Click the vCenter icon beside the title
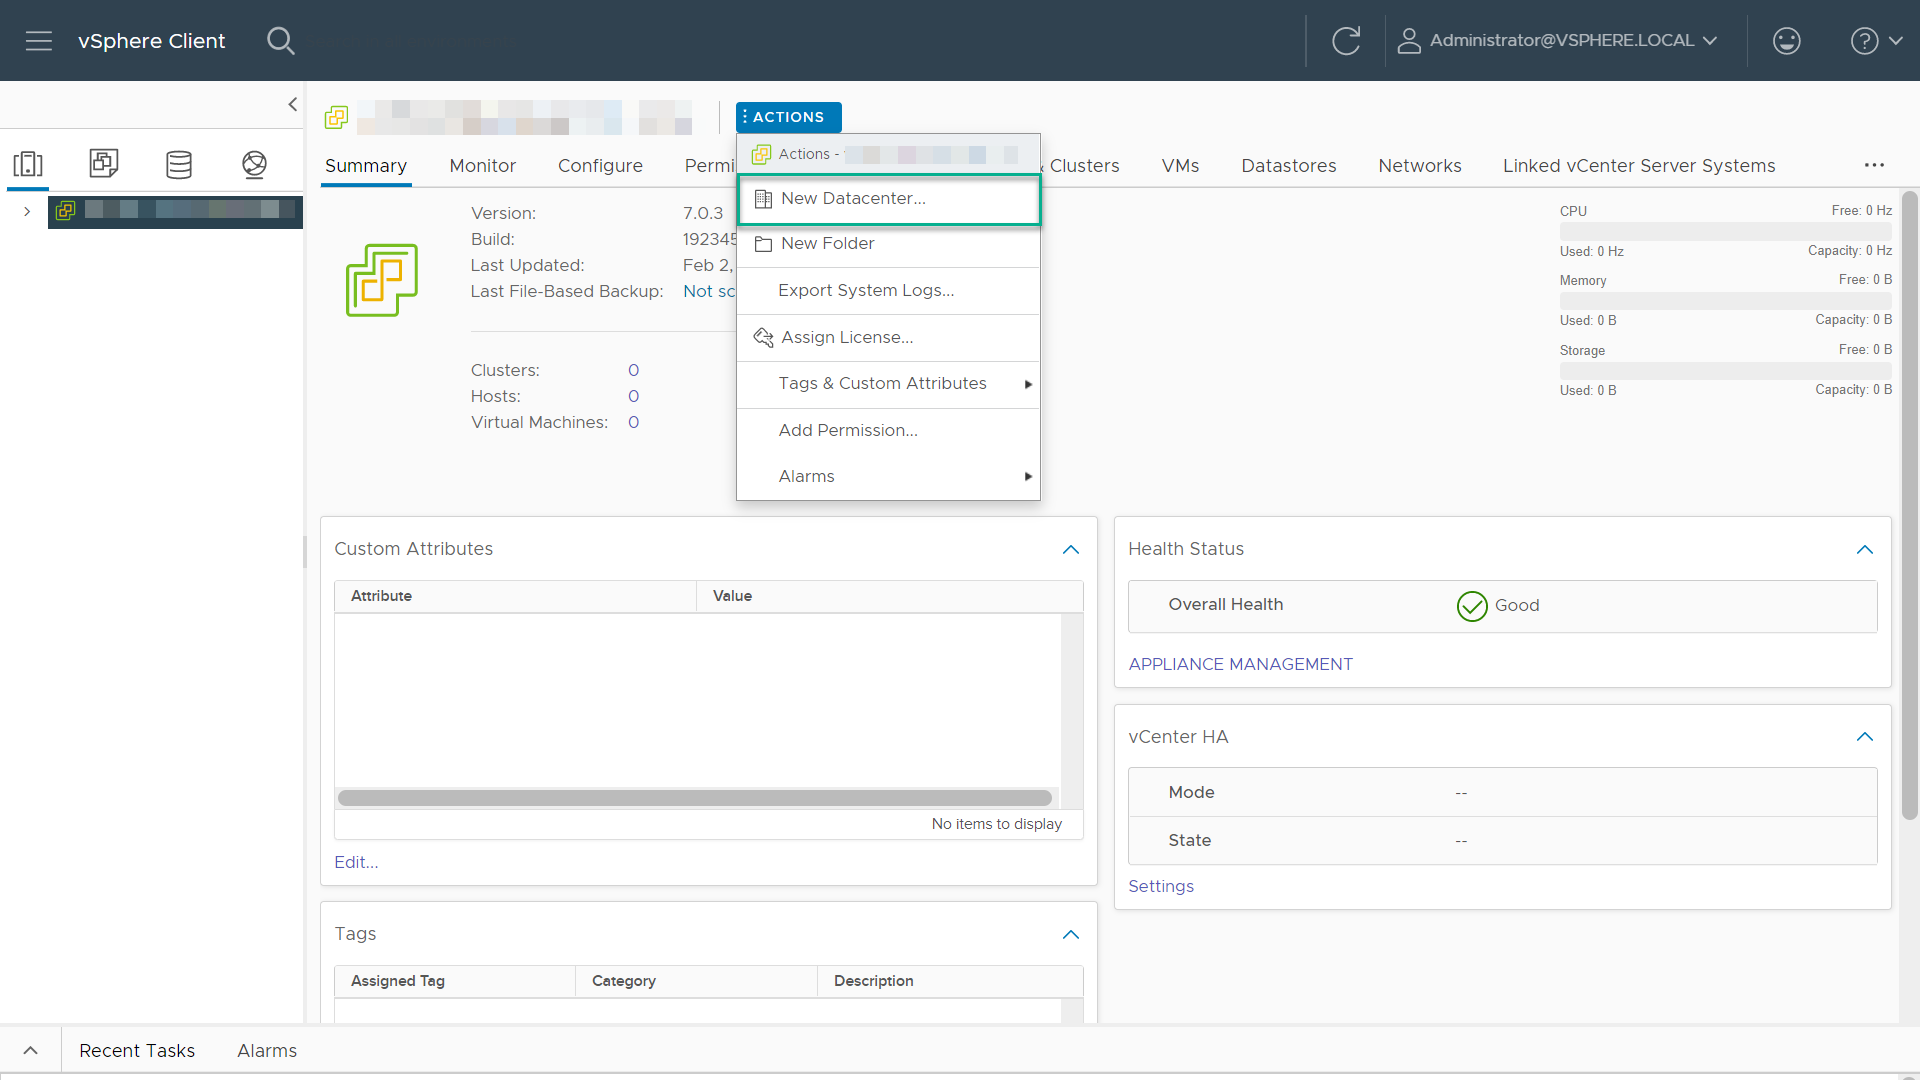This screenshot has width=1920, height=1080. (x=336, y=118)
